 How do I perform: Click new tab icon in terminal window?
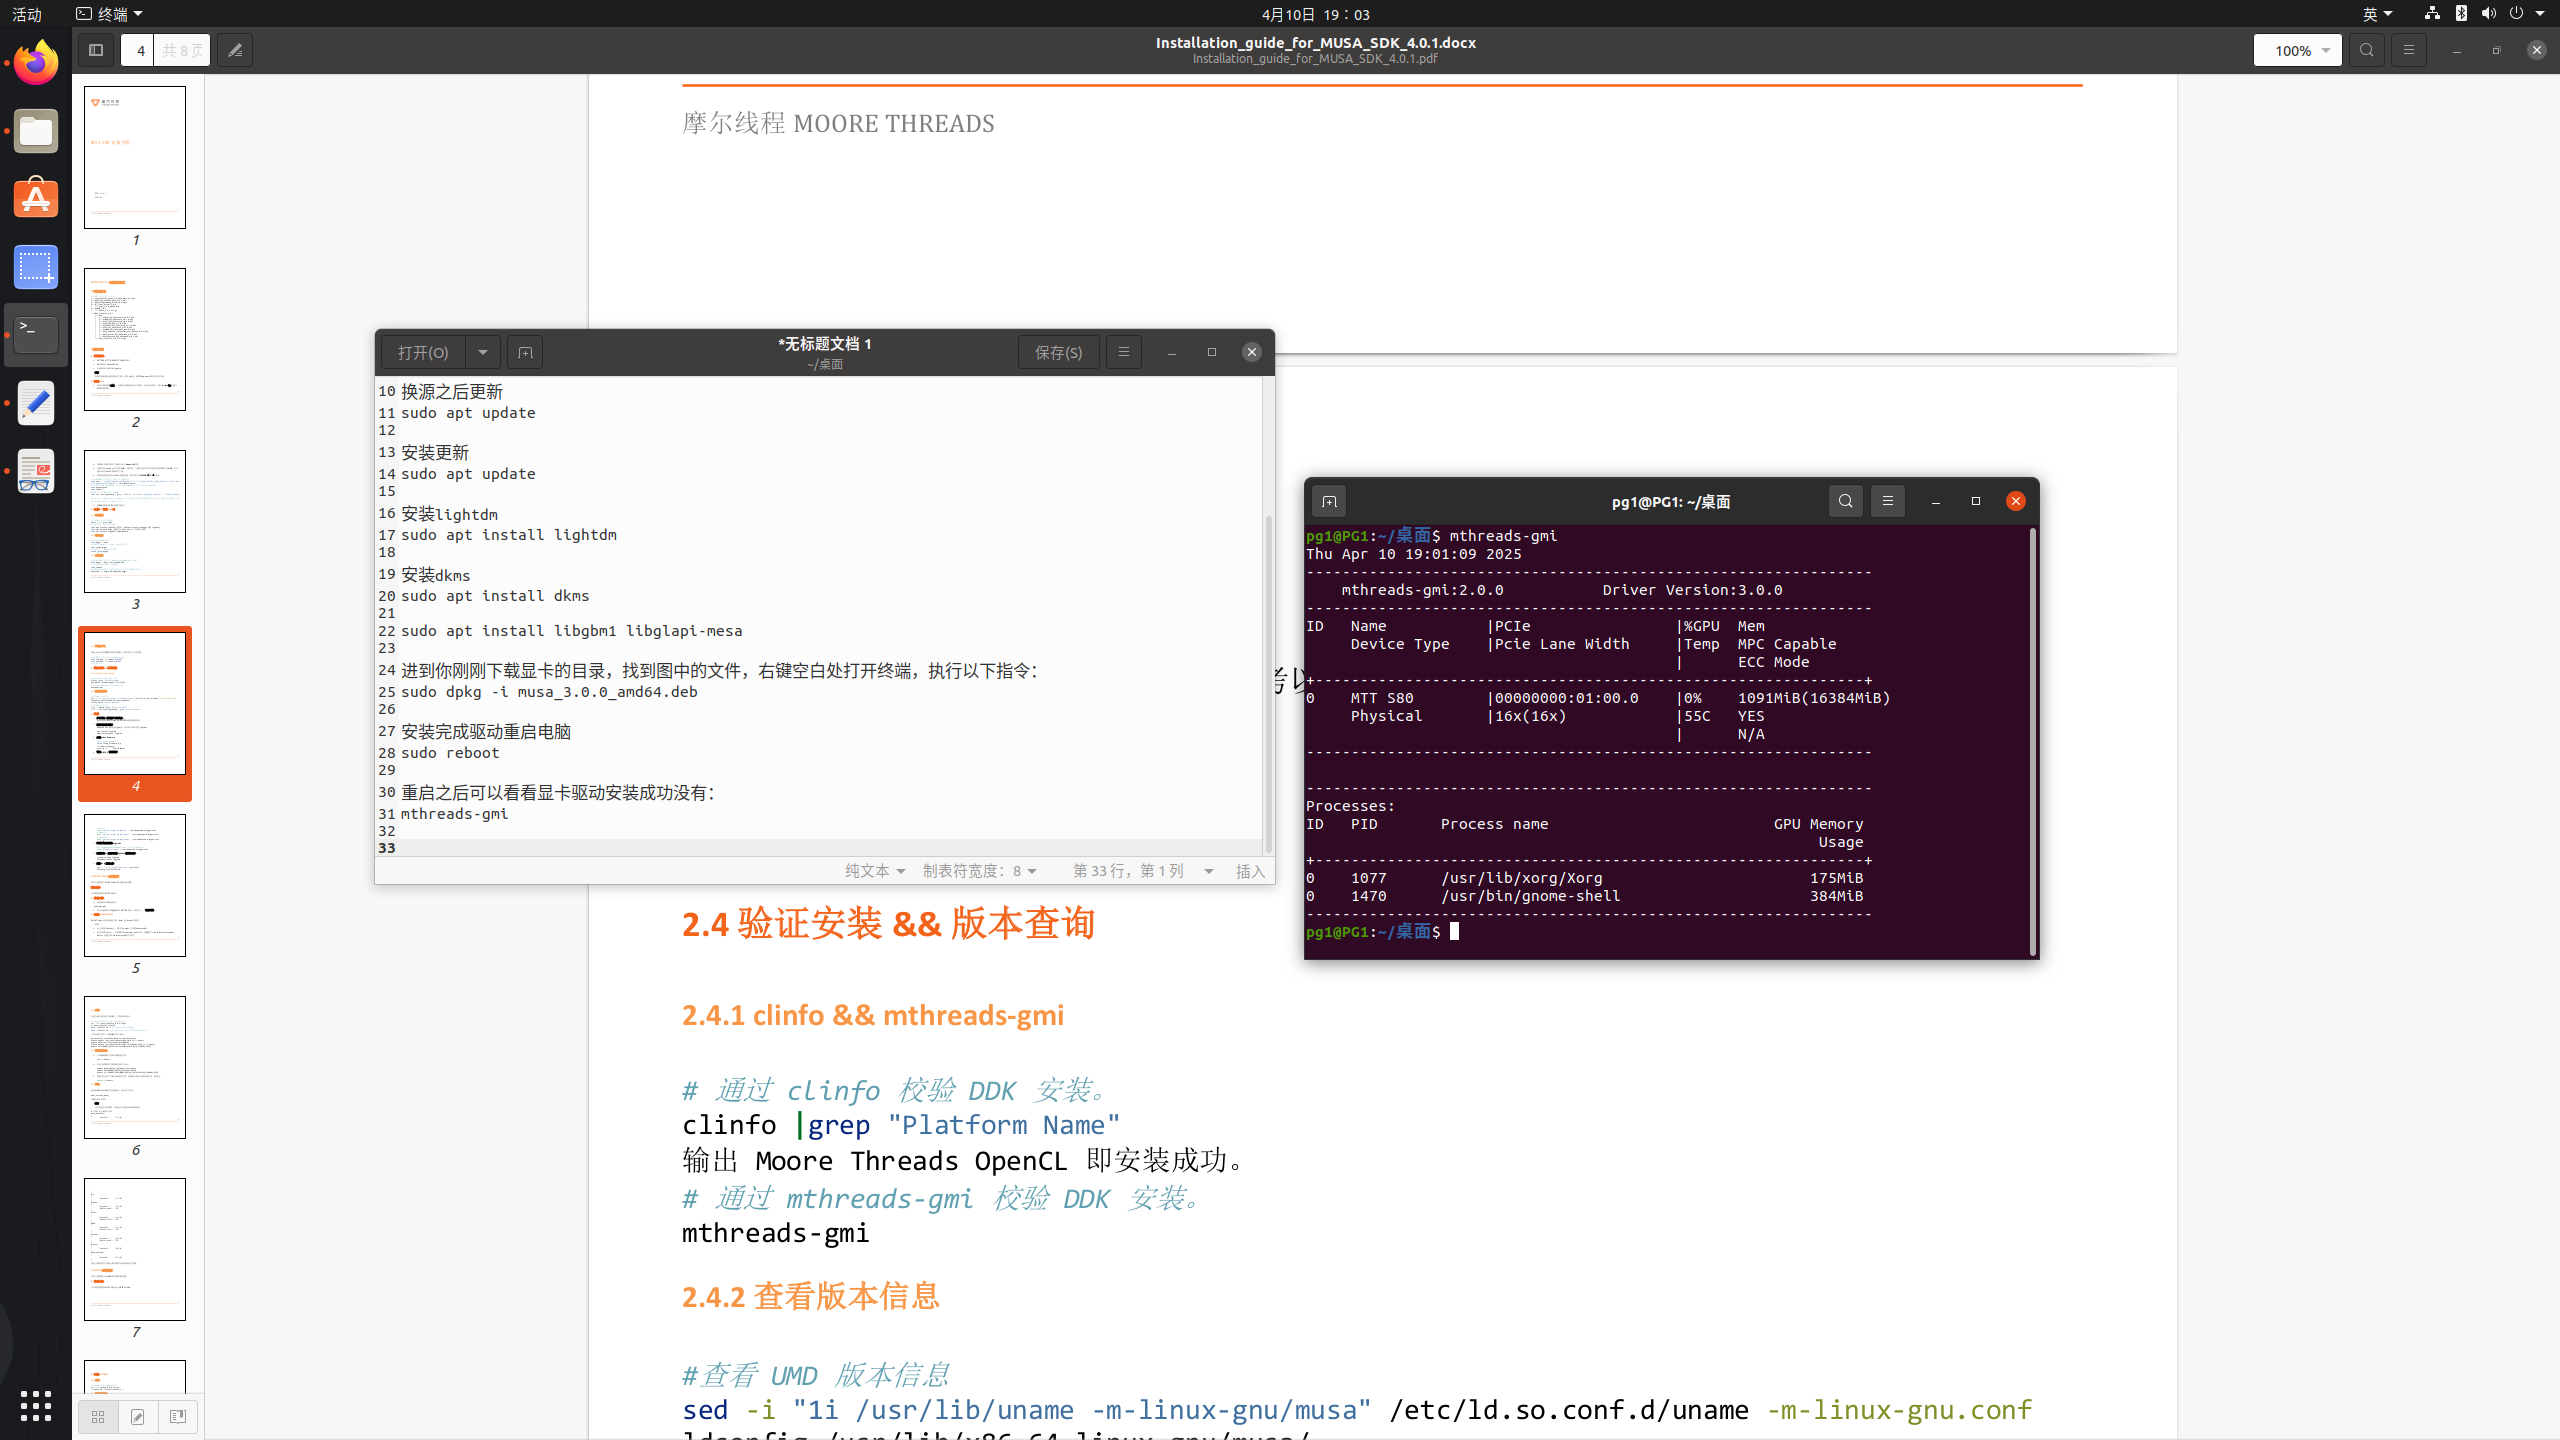pos(1329,501)
